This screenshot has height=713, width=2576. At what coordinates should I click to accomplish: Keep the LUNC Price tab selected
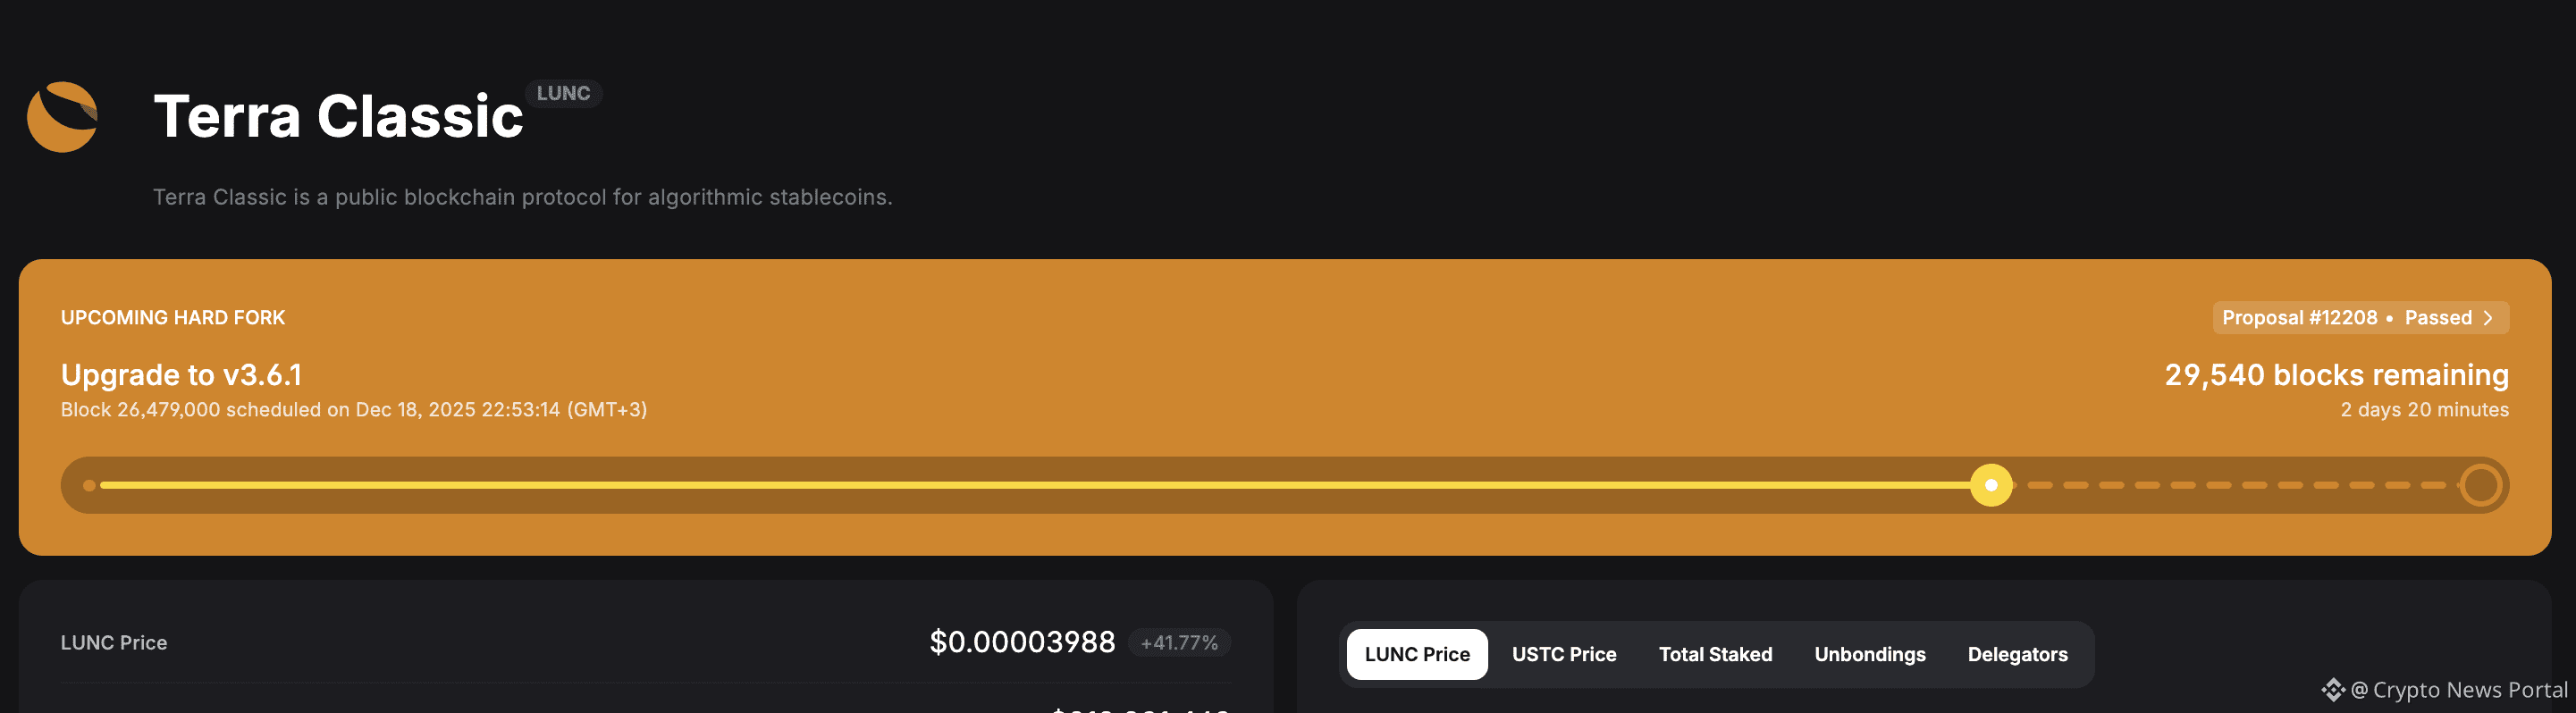point(1417,654)
